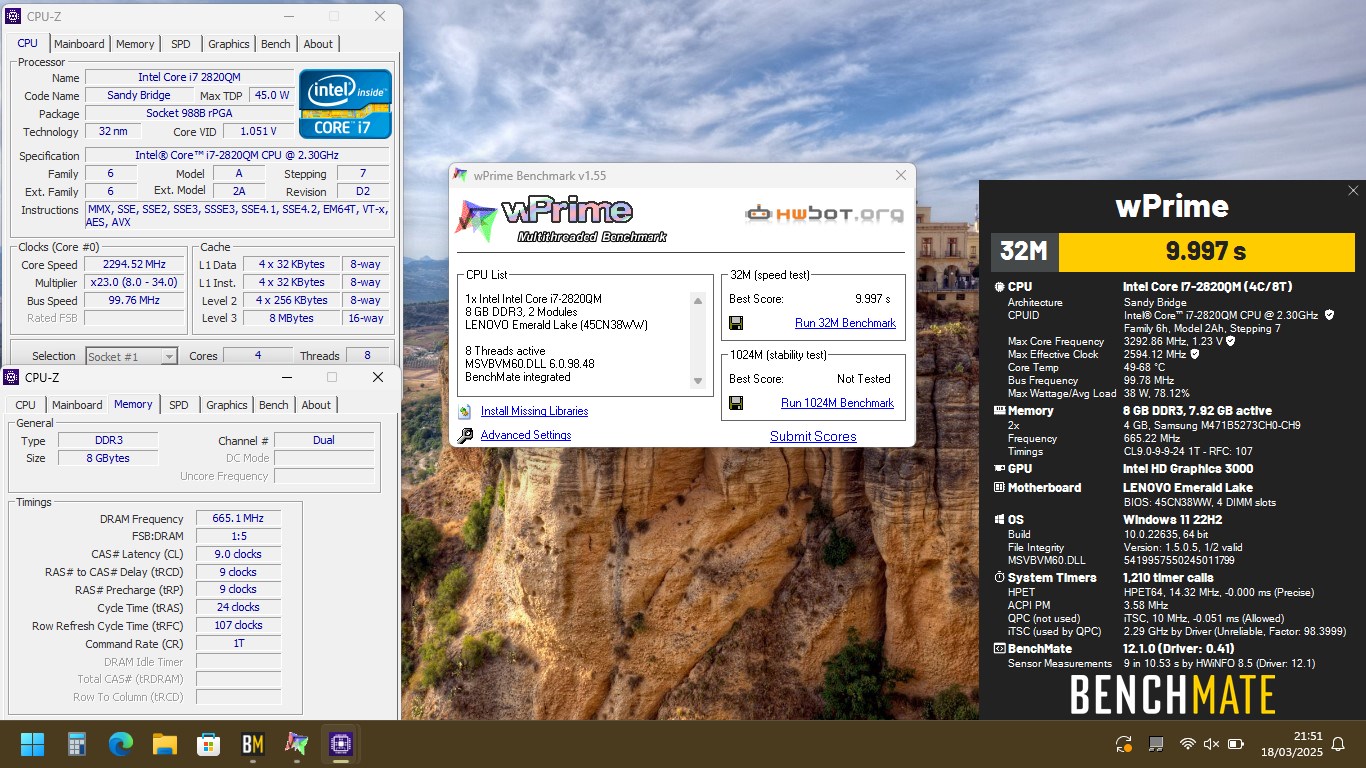Switch to wPrime via its taskbar icon
The image size is (1366, 768).
coord(297,744)
